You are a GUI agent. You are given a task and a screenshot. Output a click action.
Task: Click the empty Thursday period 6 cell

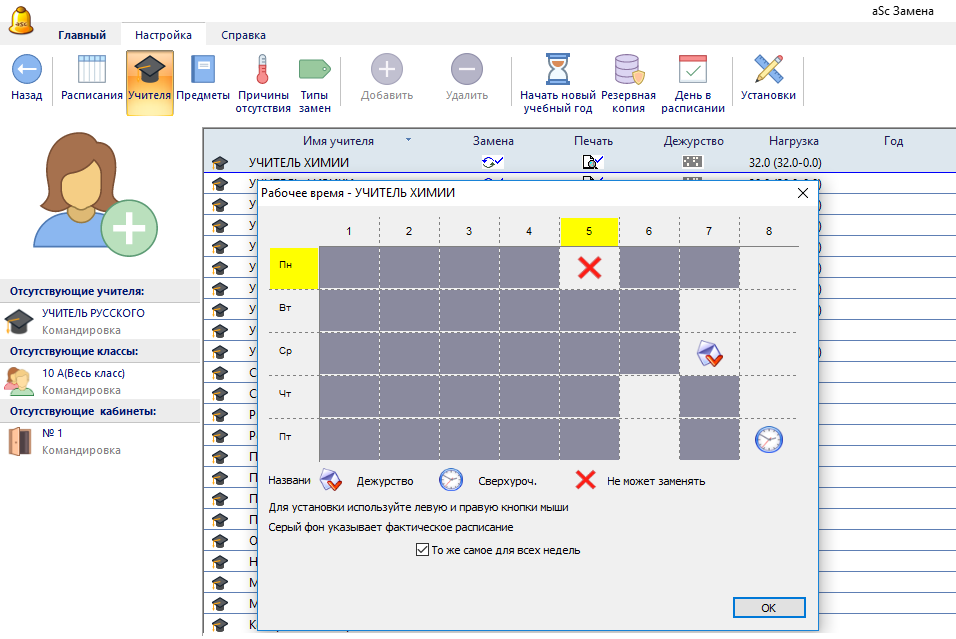coord(649,397)
